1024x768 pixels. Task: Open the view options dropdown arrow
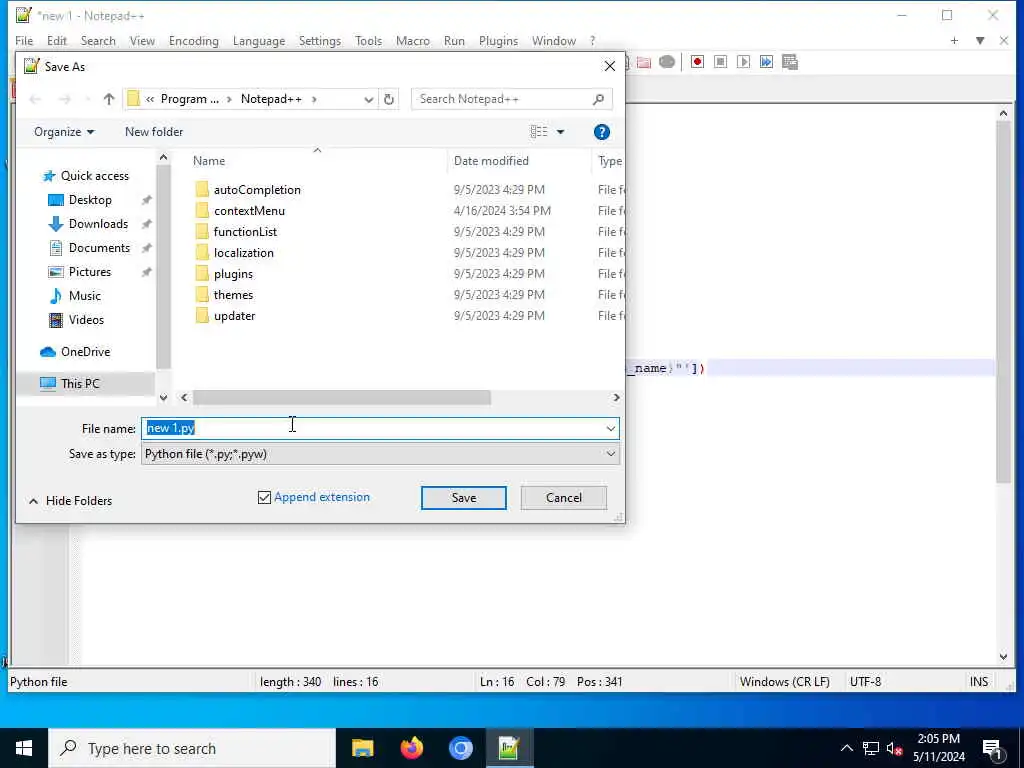(x=560, y=132)
